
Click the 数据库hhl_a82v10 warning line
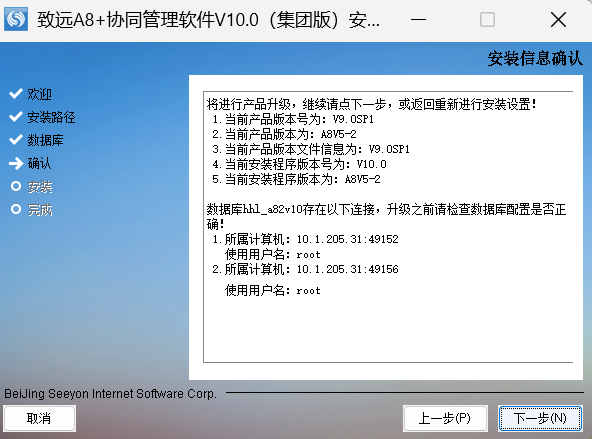(387, 216)
